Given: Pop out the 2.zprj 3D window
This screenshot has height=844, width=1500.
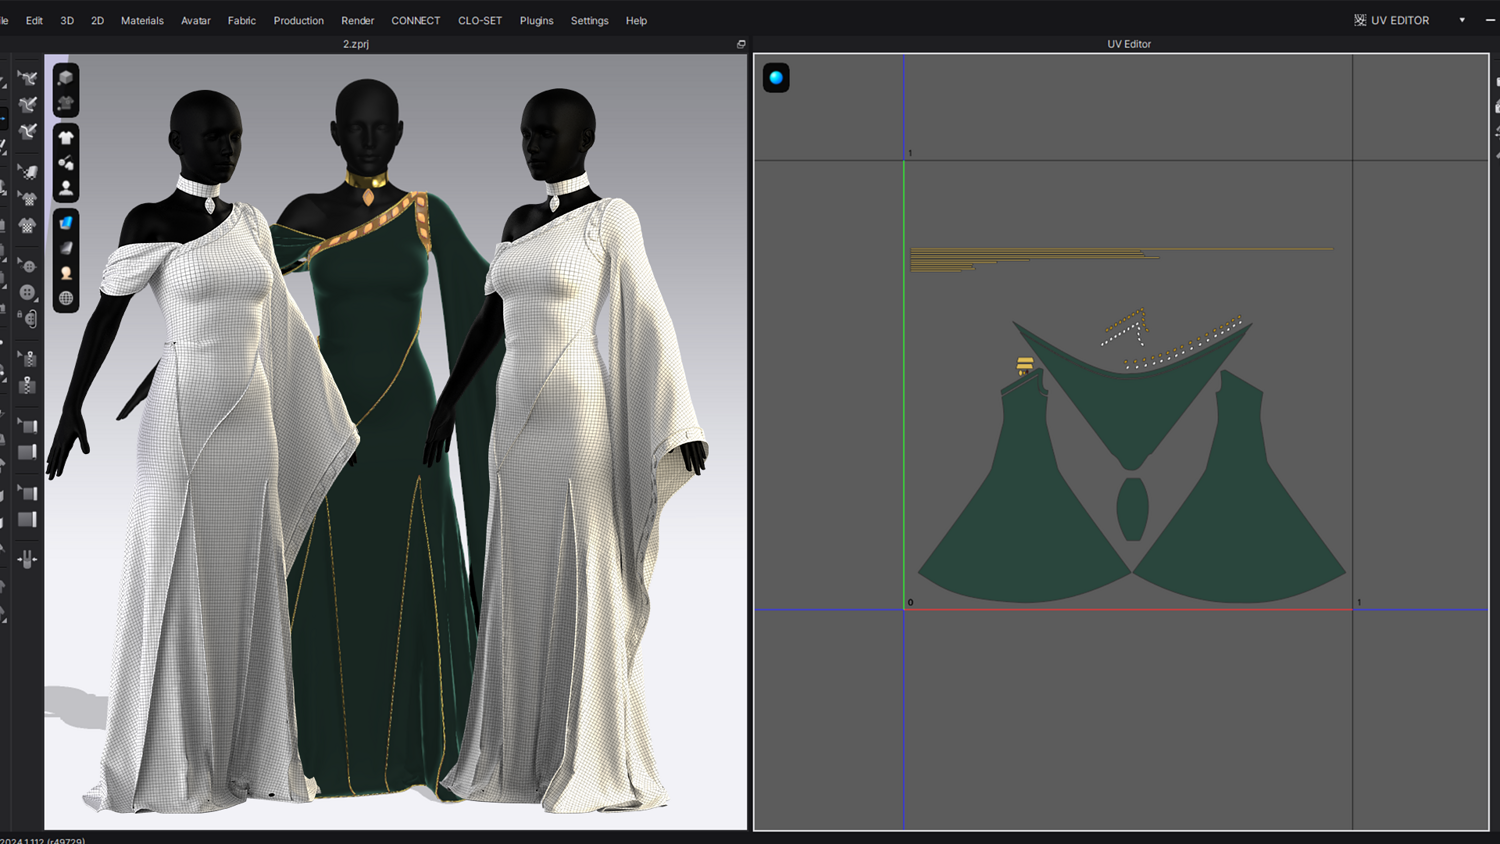Looking at the screenshot, I should point(741,44).
